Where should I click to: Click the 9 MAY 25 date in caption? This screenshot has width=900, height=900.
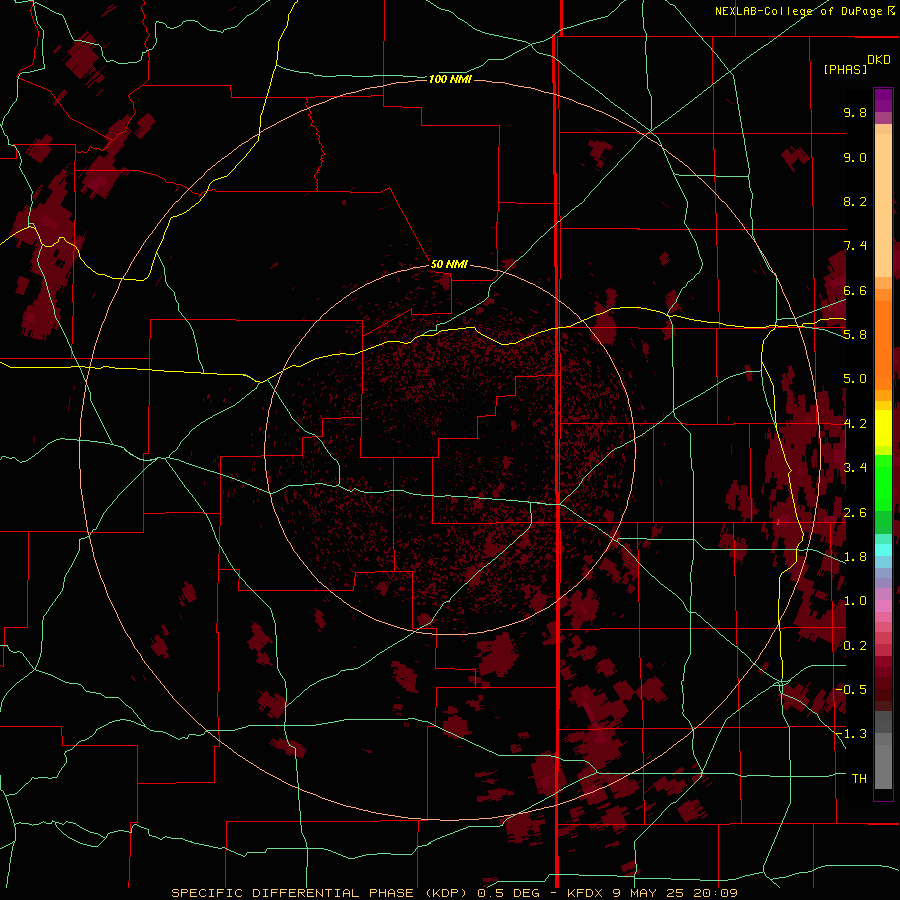pyautogui.click(x=647, y=893)
